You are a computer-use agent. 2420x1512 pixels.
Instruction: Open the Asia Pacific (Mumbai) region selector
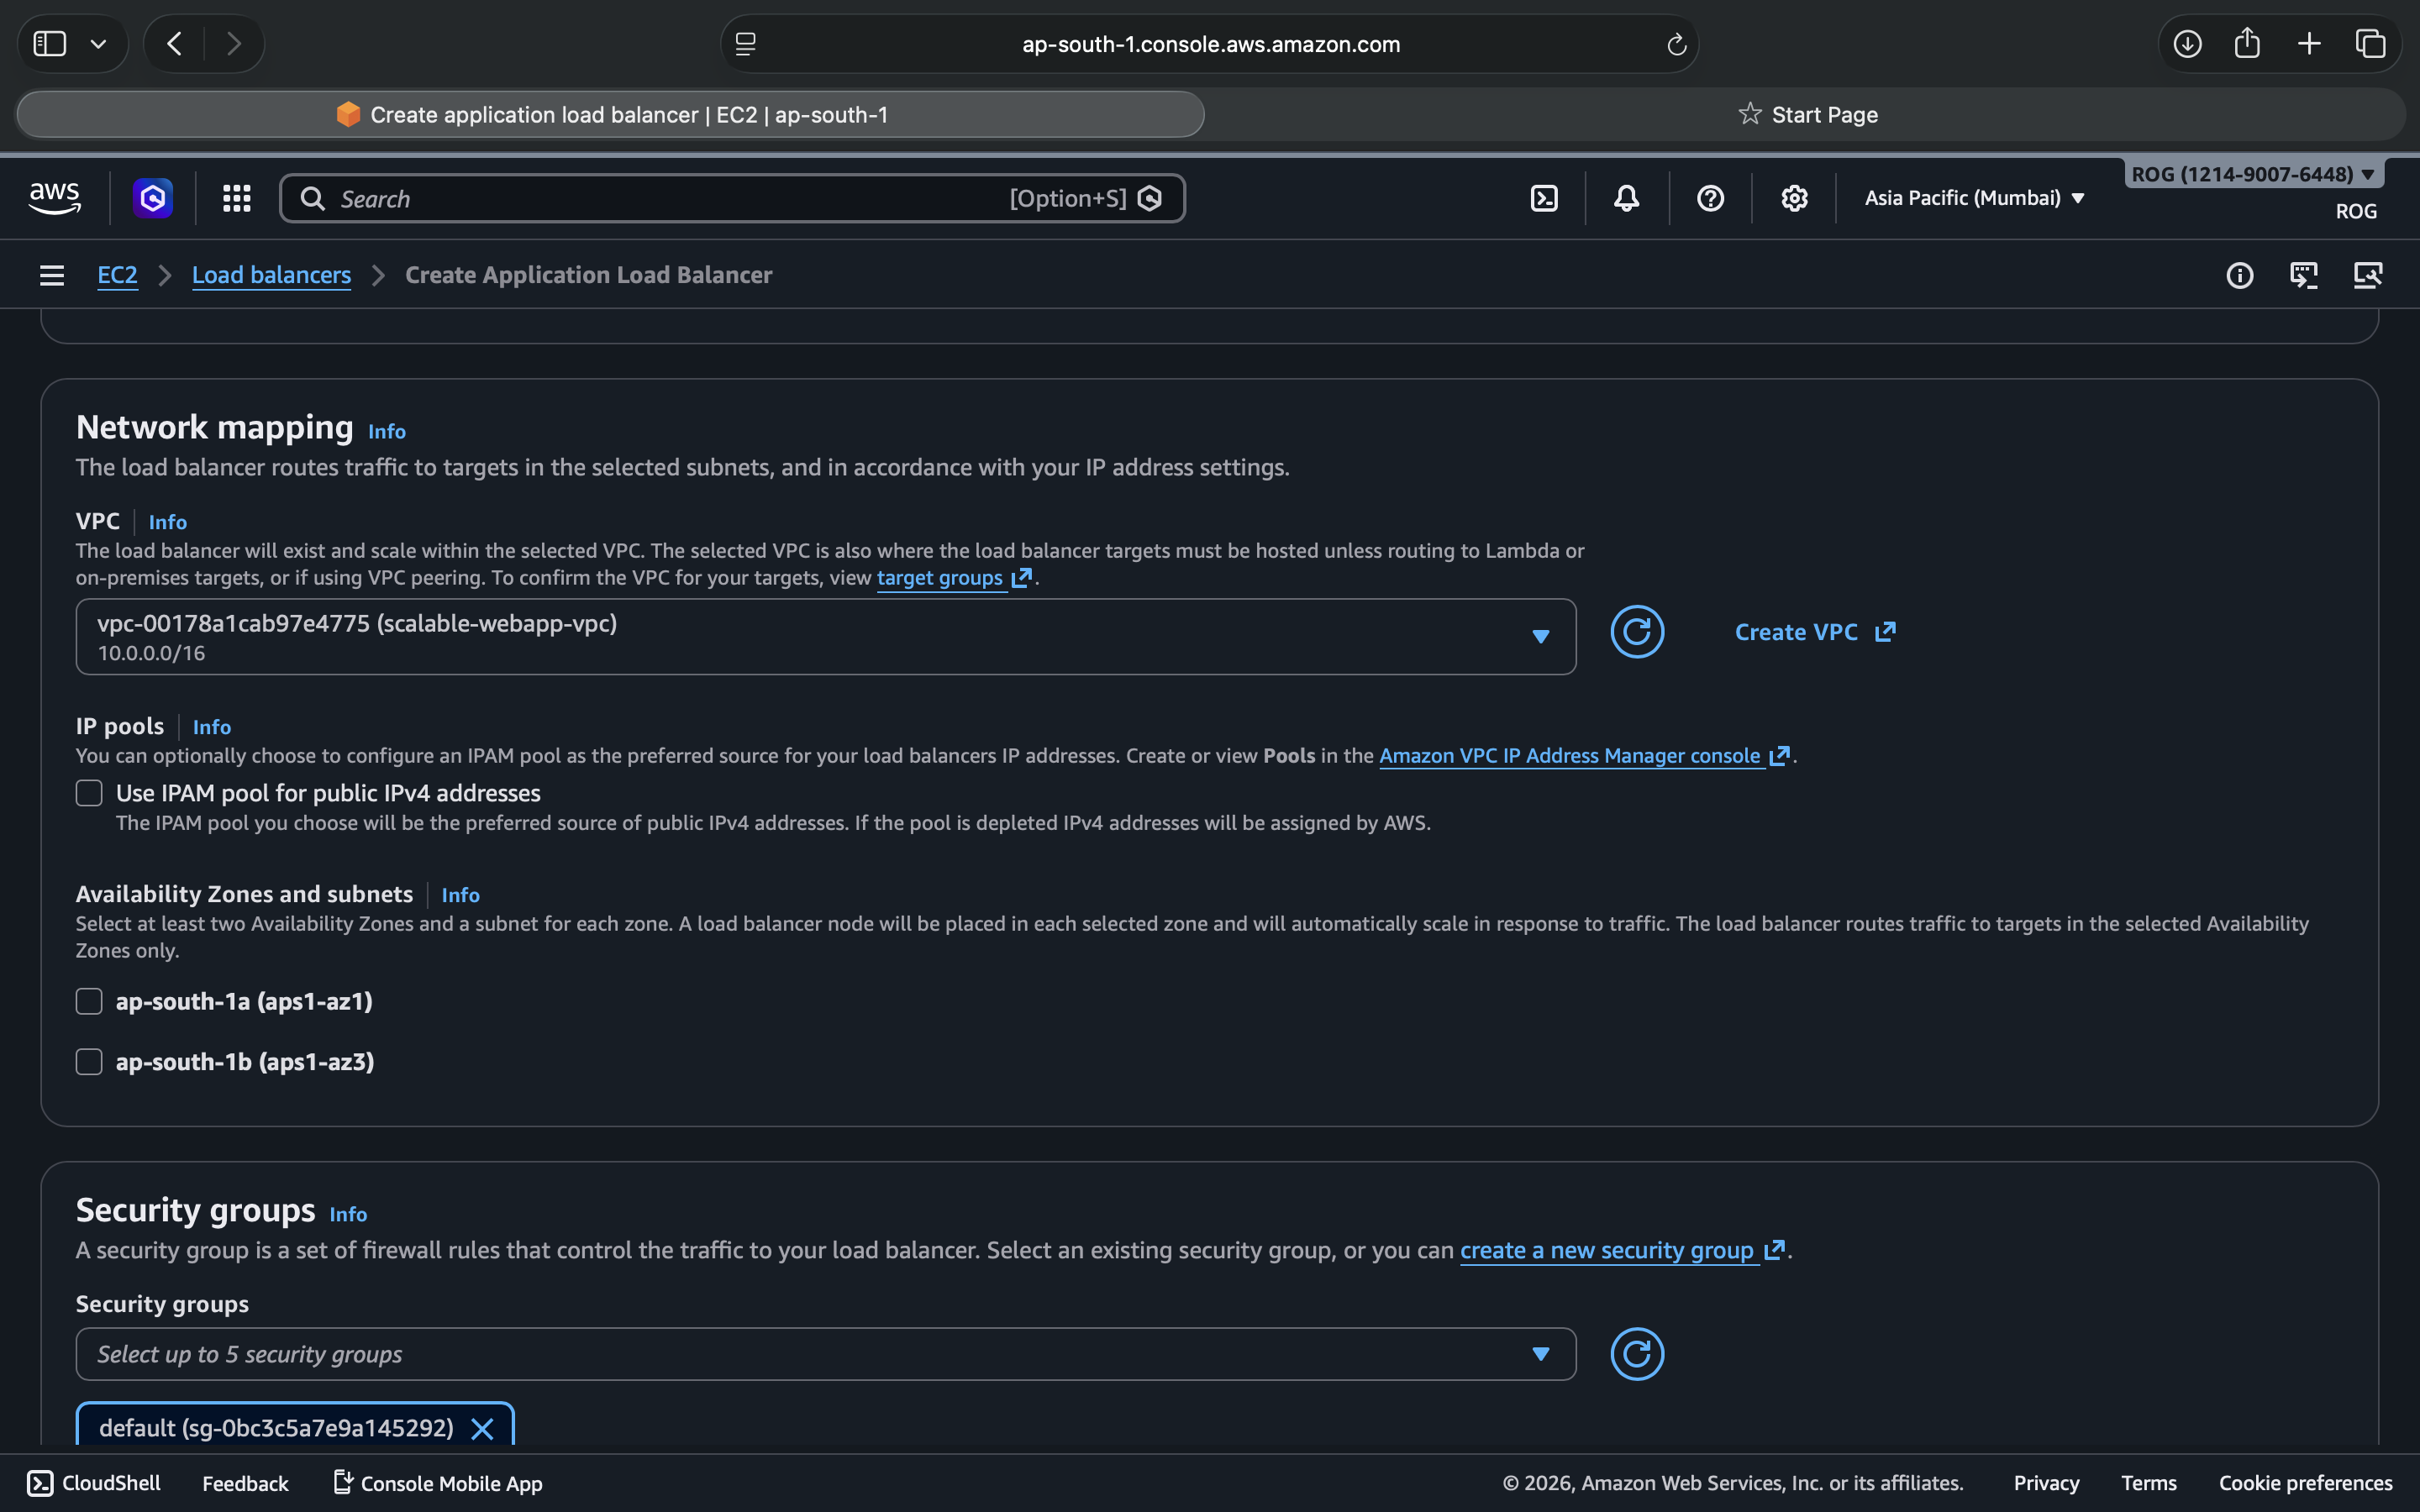1974,198
